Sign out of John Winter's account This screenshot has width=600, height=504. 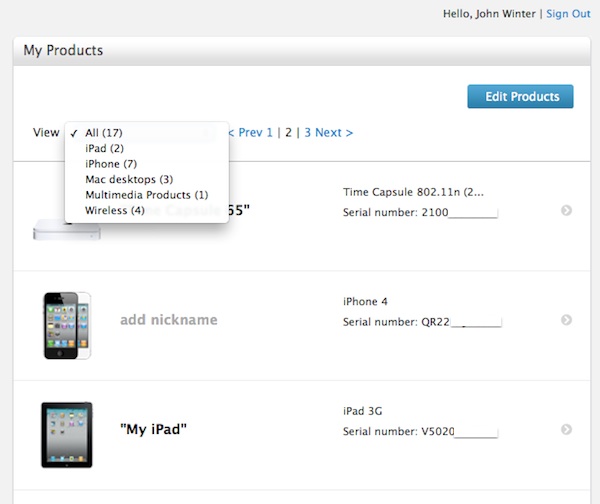568,14
